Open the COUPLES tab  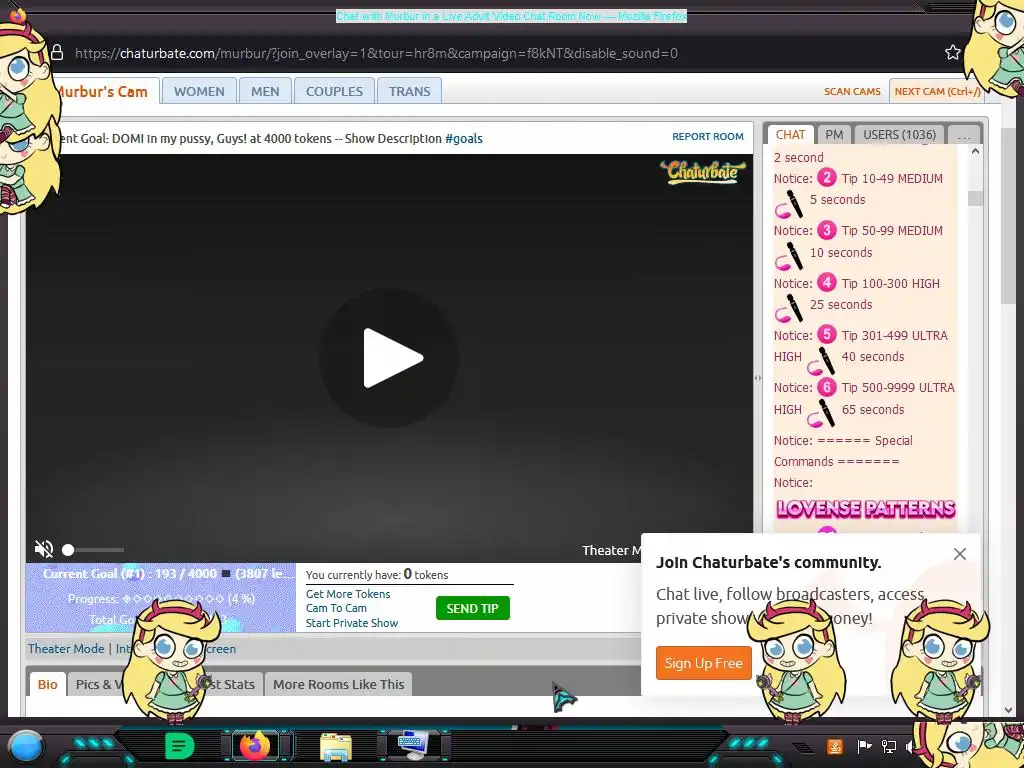point(334,91)
